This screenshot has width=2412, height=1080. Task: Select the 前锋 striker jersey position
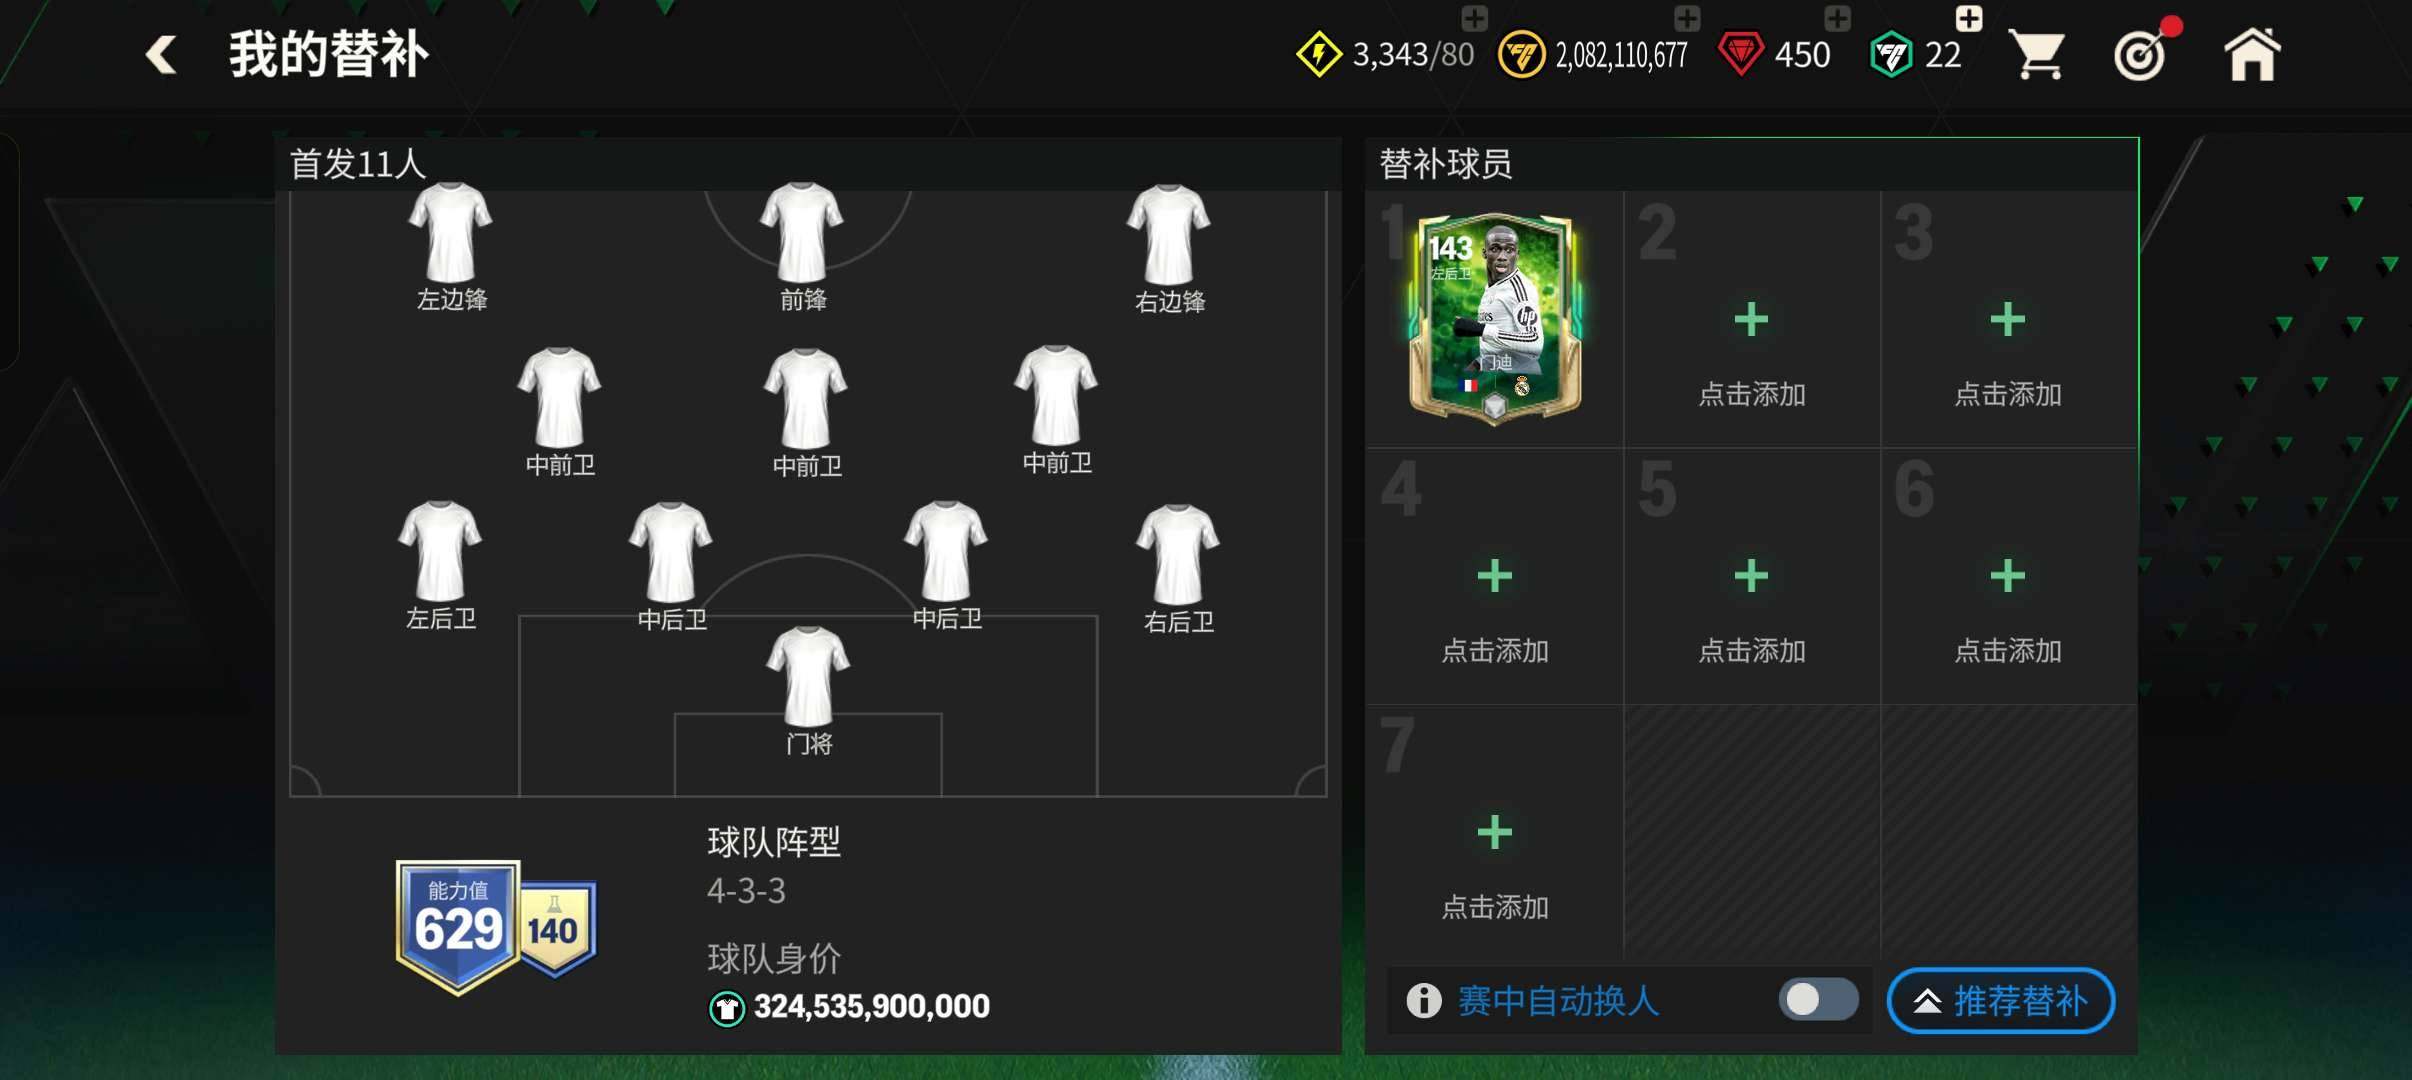[802, 246]
